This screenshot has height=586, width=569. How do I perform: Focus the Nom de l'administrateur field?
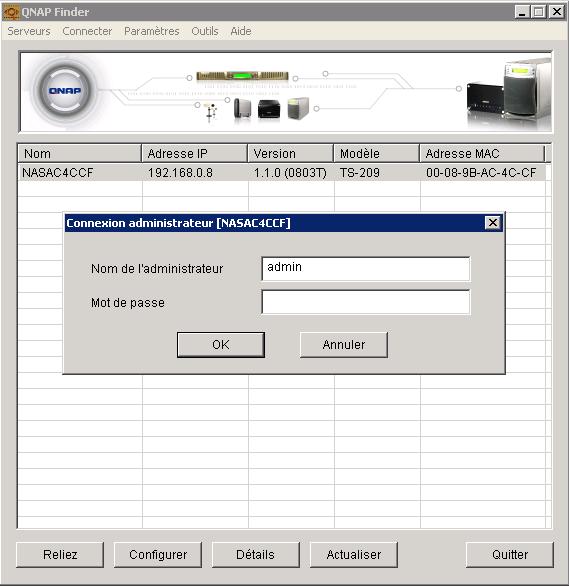coord(366,268)
